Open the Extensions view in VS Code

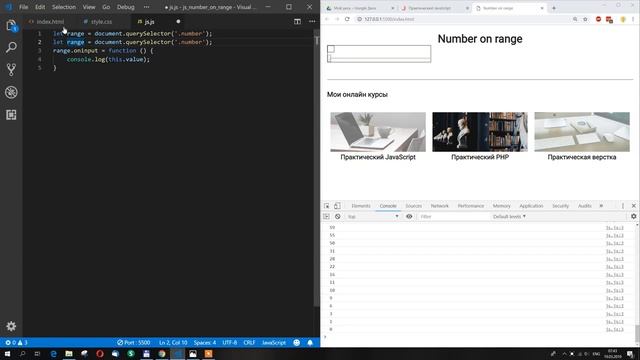pos(11,115)
